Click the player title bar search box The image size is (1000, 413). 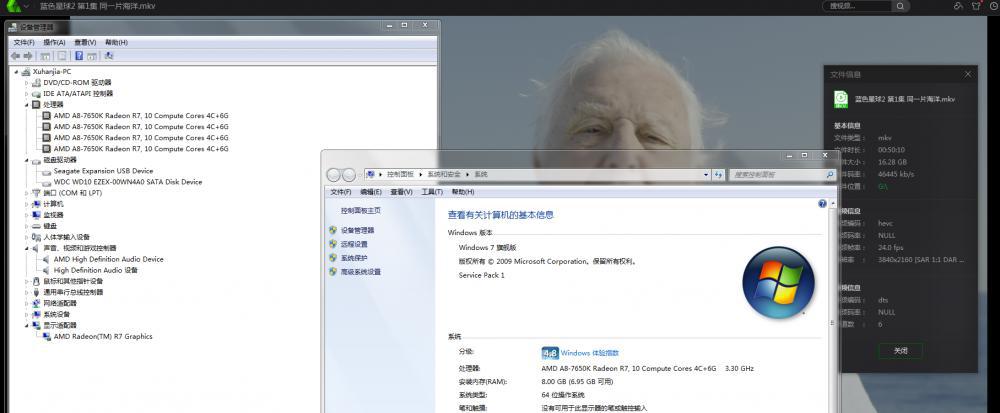tap(857, 6)
